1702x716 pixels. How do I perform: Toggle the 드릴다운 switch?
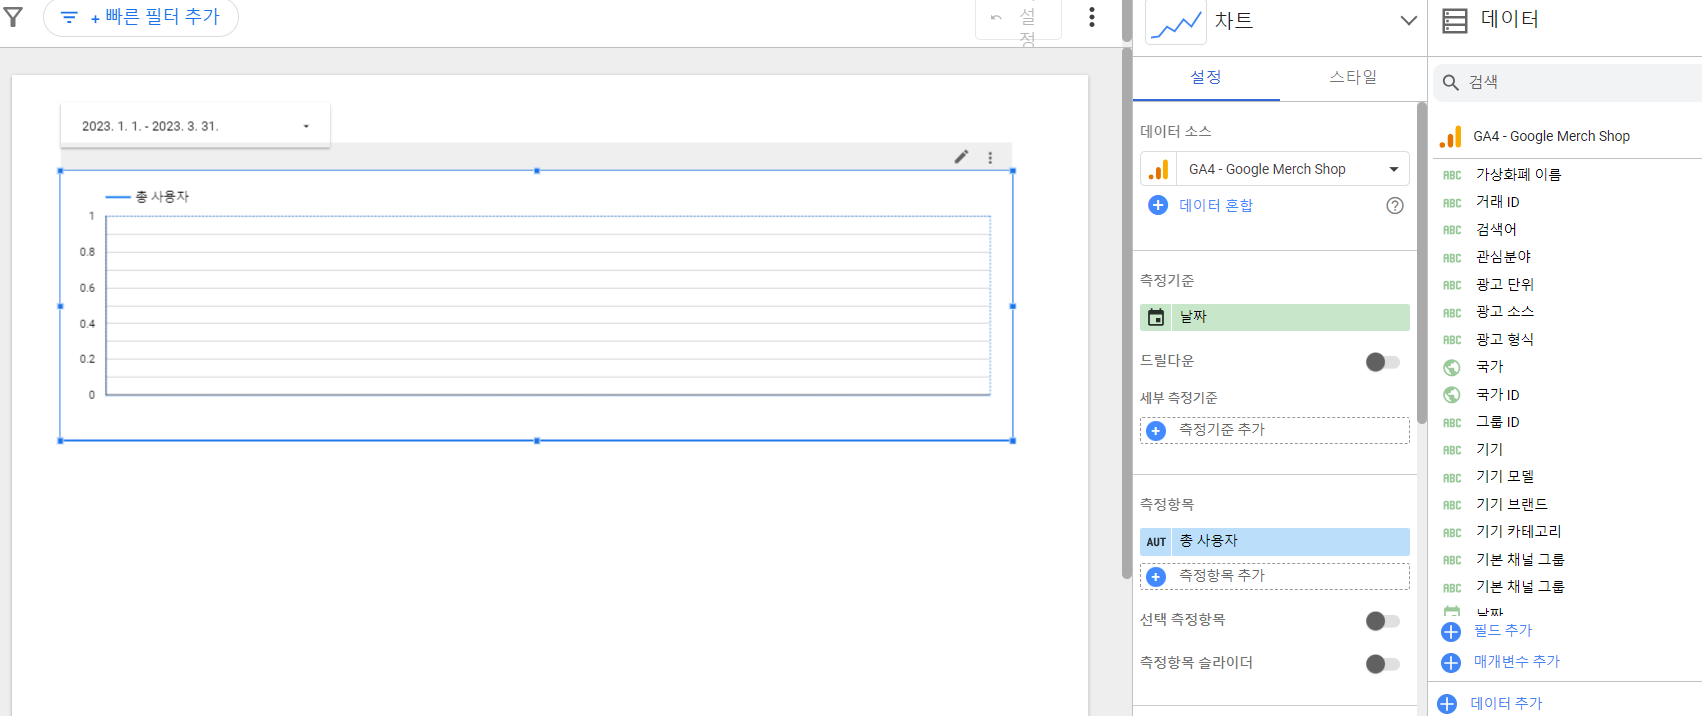tap(1382, 362)
